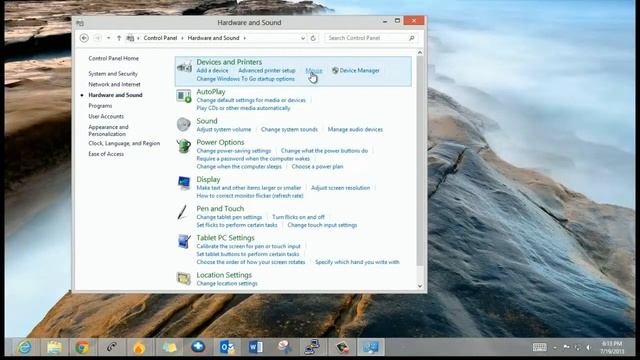Launch Google Chrome from the taskbar

pyautogui.click(x=82, y=347)
